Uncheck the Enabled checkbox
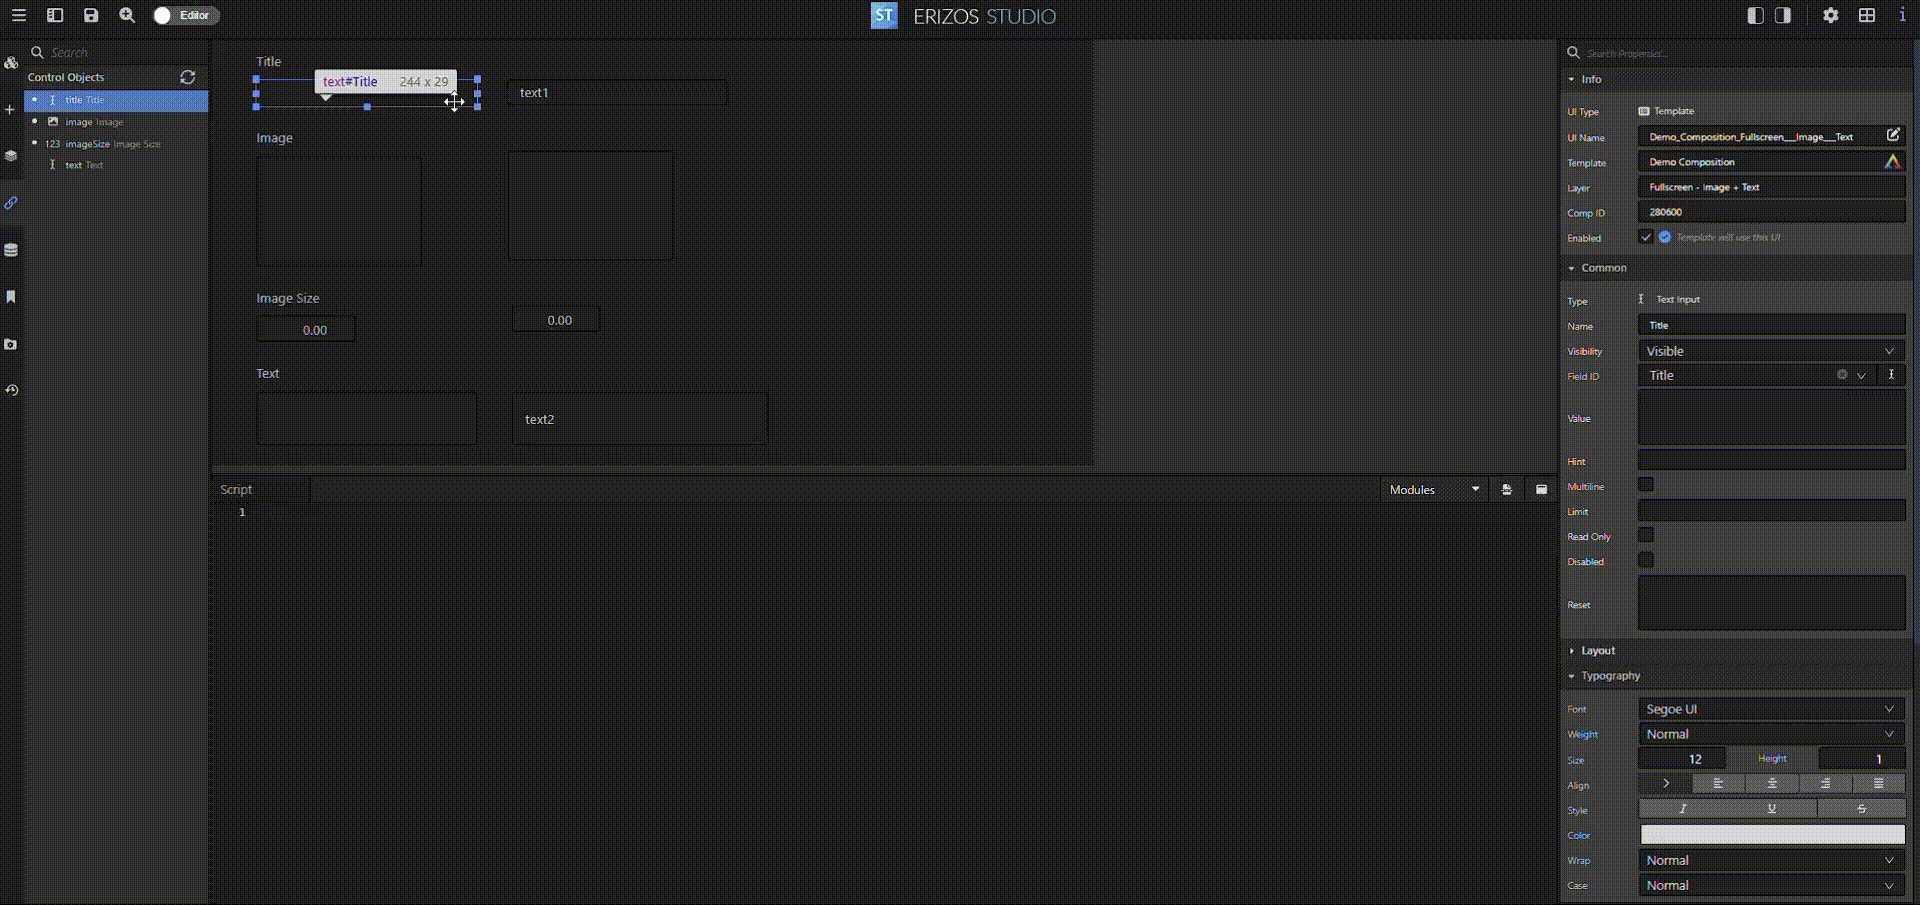The image size is (1920, 905). tap(1645, 237)
